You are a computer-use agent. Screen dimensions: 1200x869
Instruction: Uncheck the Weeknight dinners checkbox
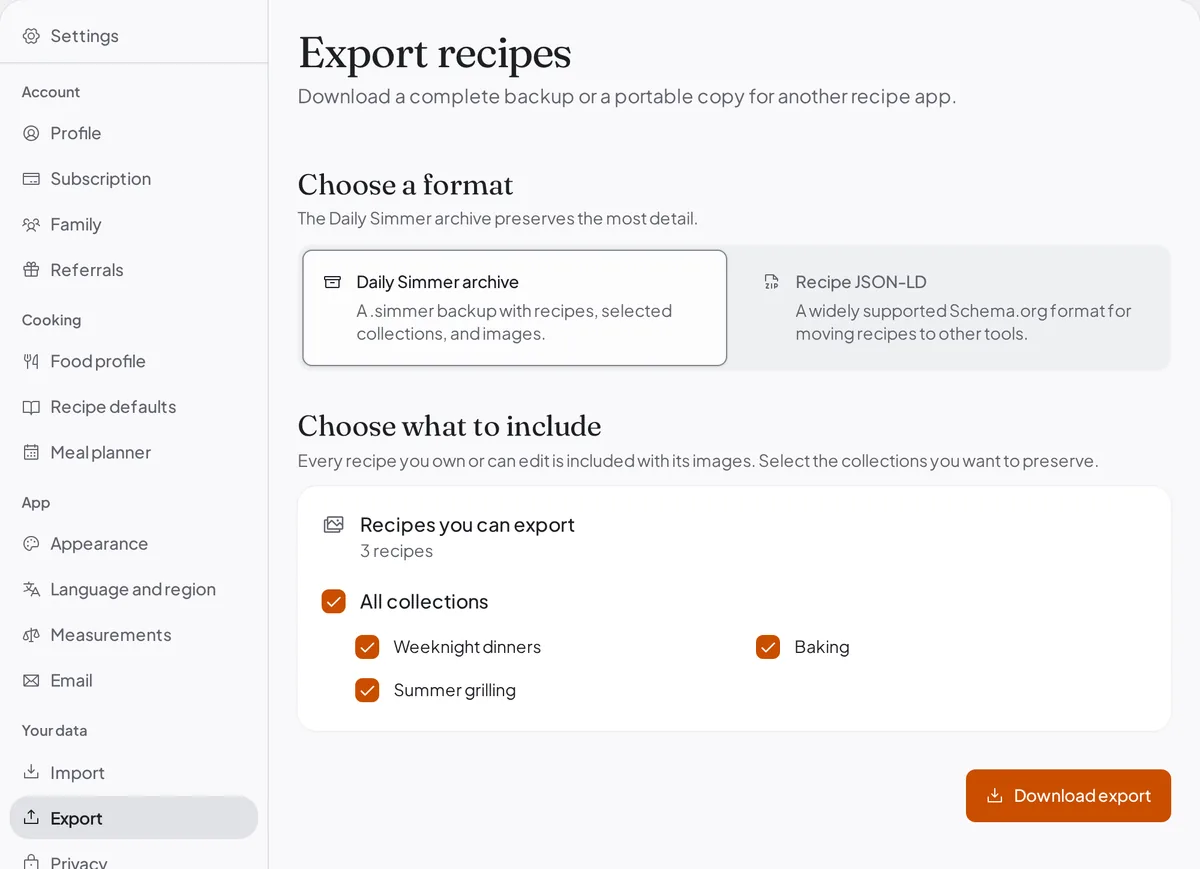[x=367, y=647]
